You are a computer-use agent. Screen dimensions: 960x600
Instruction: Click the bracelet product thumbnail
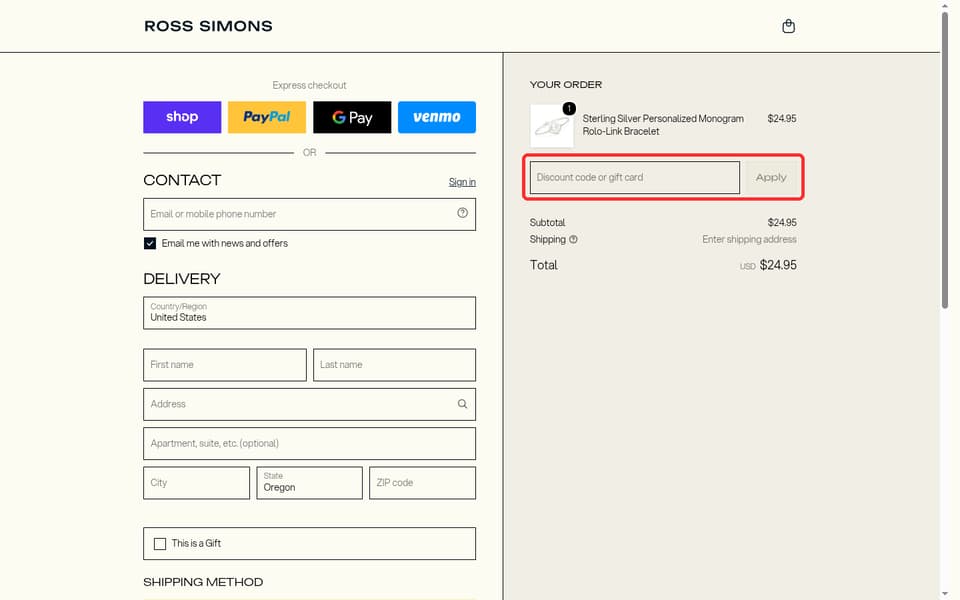[x=552, y=126]
